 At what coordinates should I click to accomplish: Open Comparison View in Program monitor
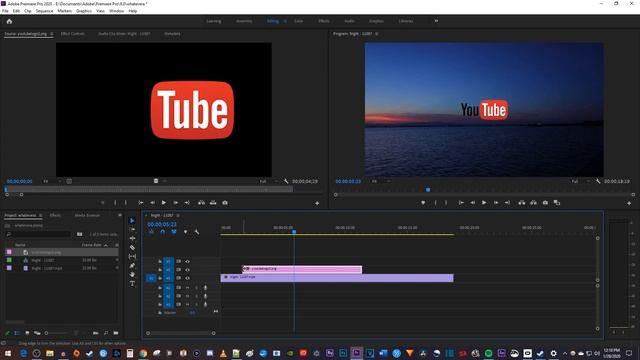point(557,202)
